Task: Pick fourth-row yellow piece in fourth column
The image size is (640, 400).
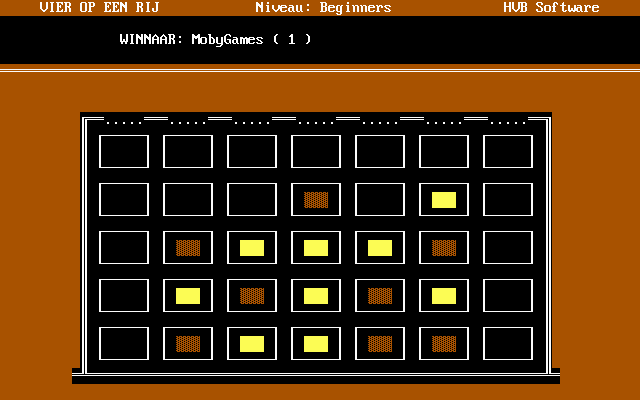Action: tap(316, 296)
